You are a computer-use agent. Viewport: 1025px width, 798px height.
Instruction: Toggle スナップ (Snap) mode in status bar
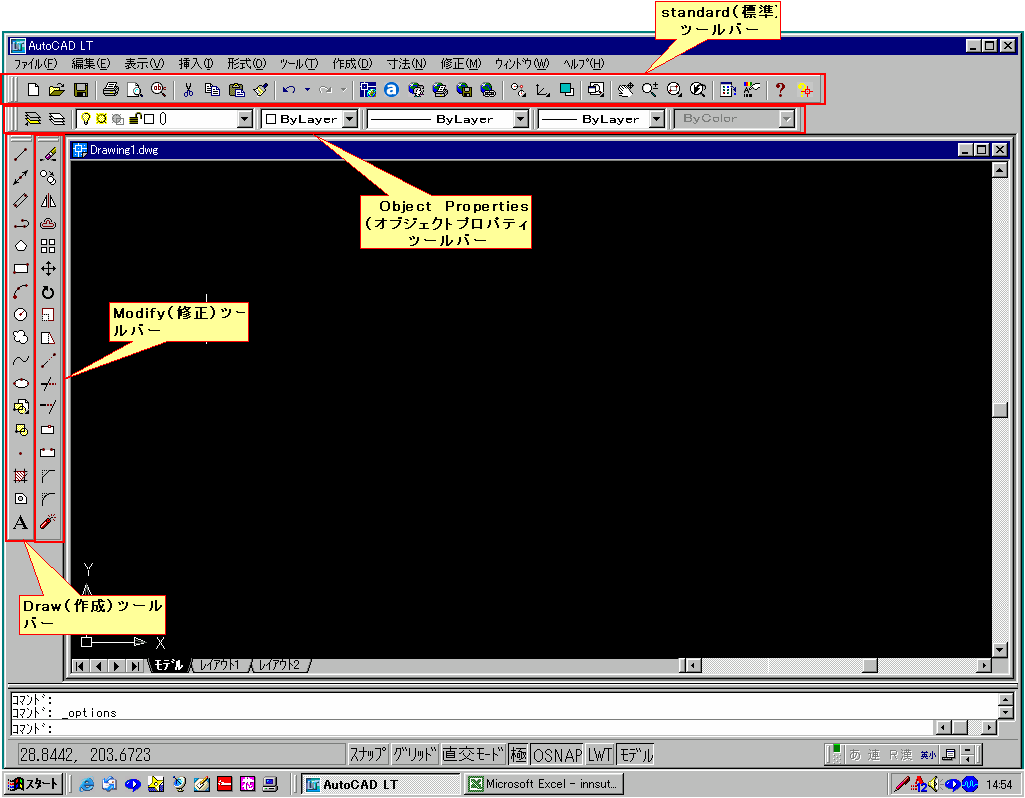[x=367, y=755]
